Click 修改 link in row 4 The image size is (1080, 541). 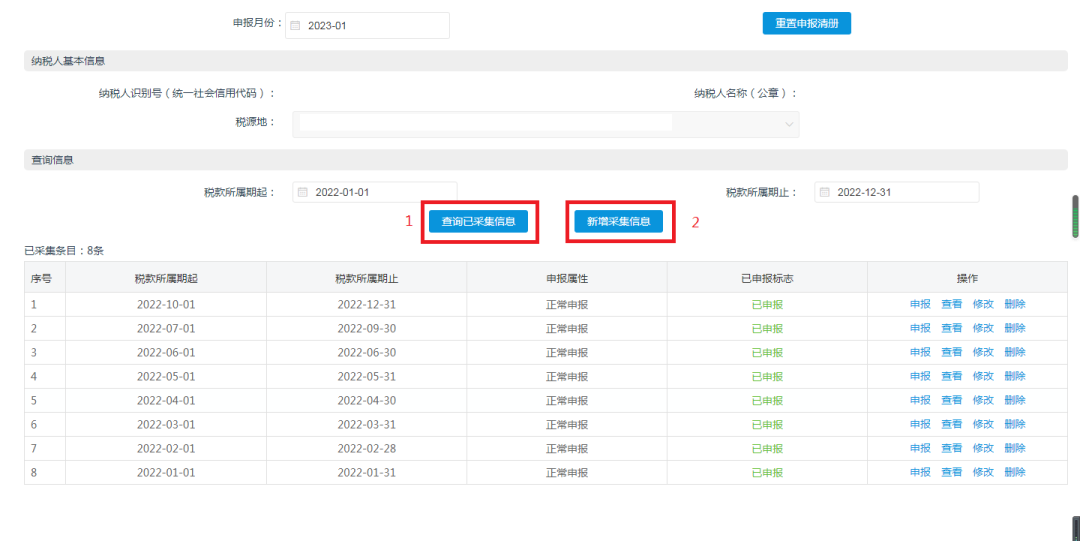[x=983, y=376]
